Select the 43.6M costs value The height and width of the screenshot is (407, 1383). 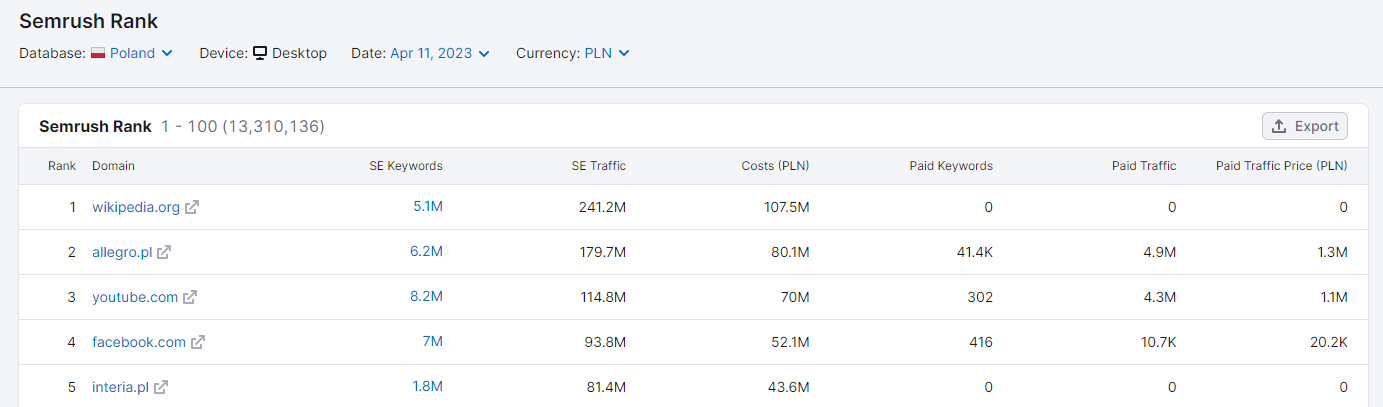click(789, 387)
